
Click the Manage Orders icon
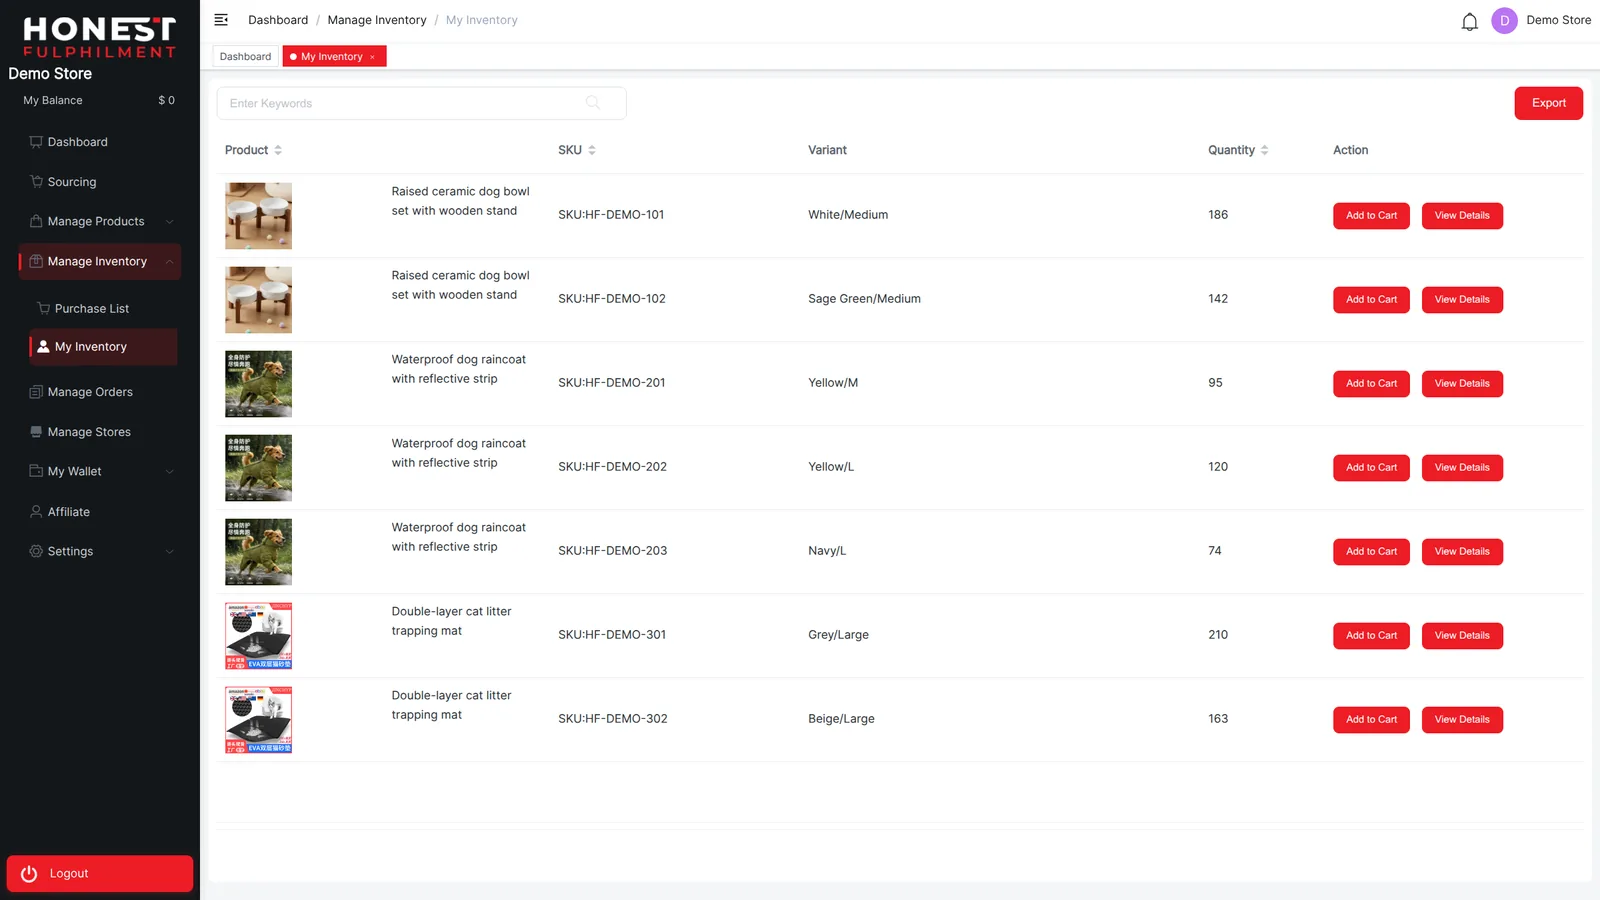point(36,392)
